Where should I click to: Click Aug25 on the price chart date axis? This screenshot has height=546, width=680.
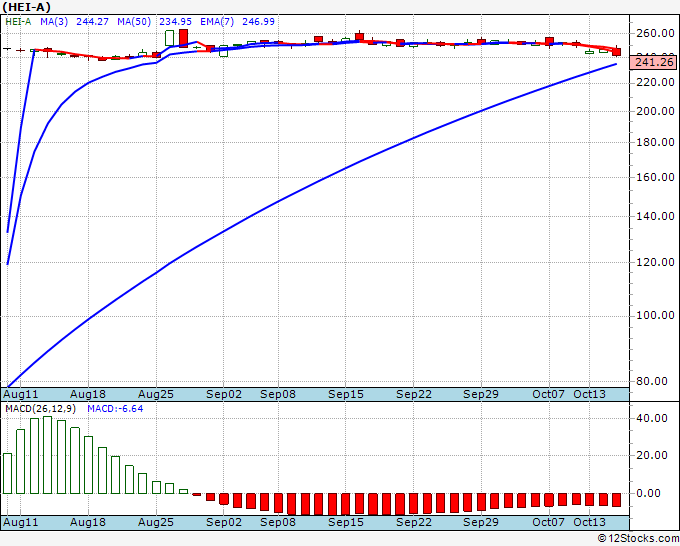[x=156, y=395]
